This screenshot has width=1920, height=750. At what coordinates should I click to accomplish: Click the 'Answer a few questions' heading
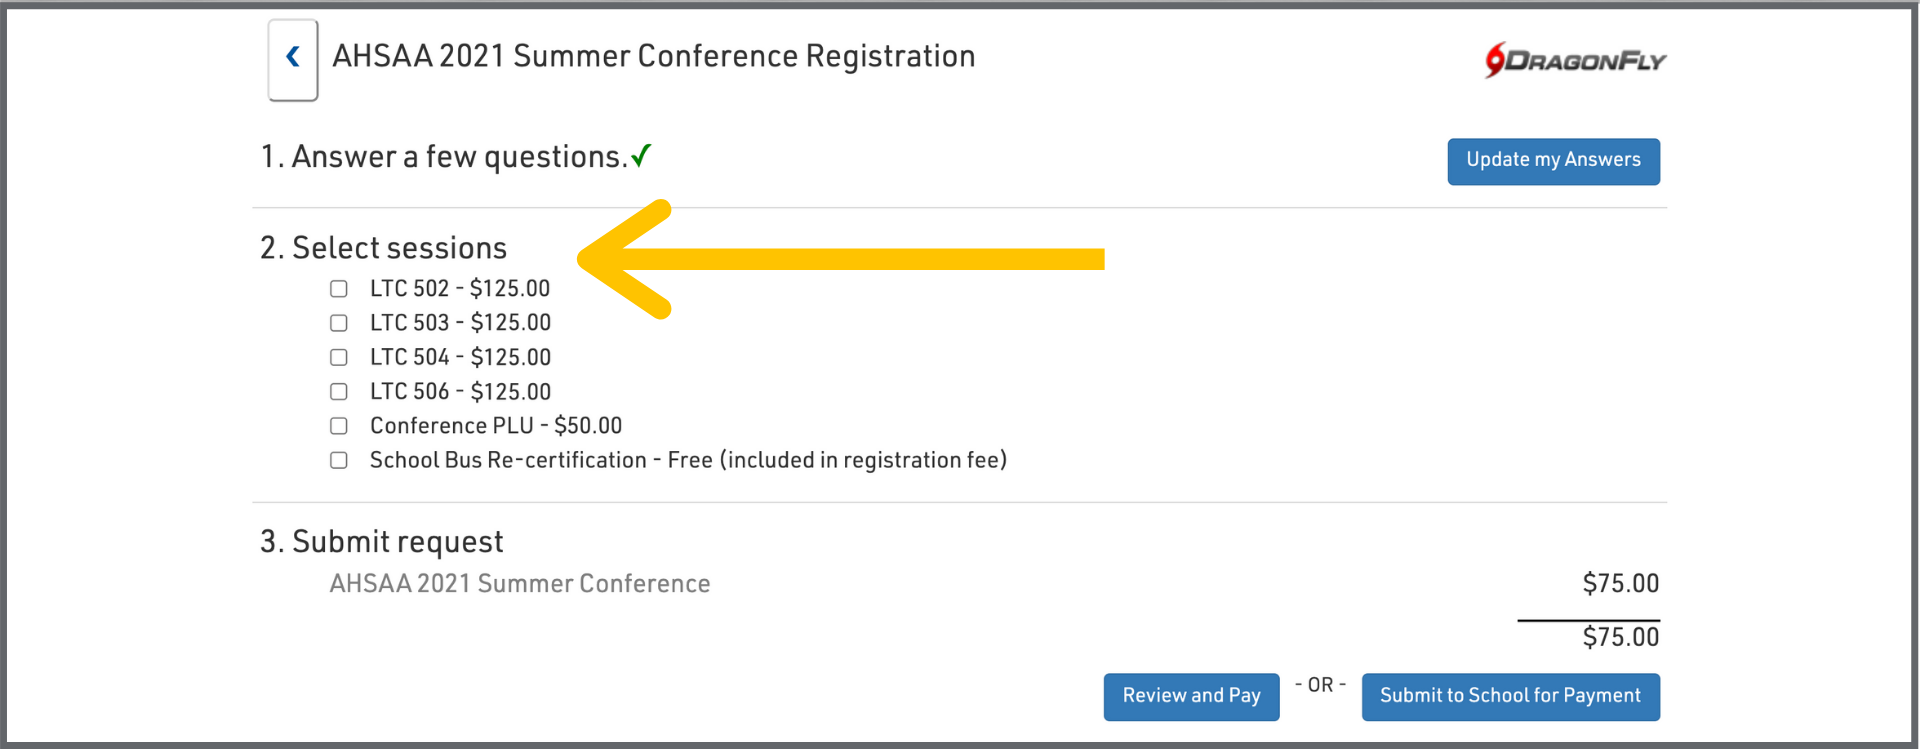(x=445, y=157)
